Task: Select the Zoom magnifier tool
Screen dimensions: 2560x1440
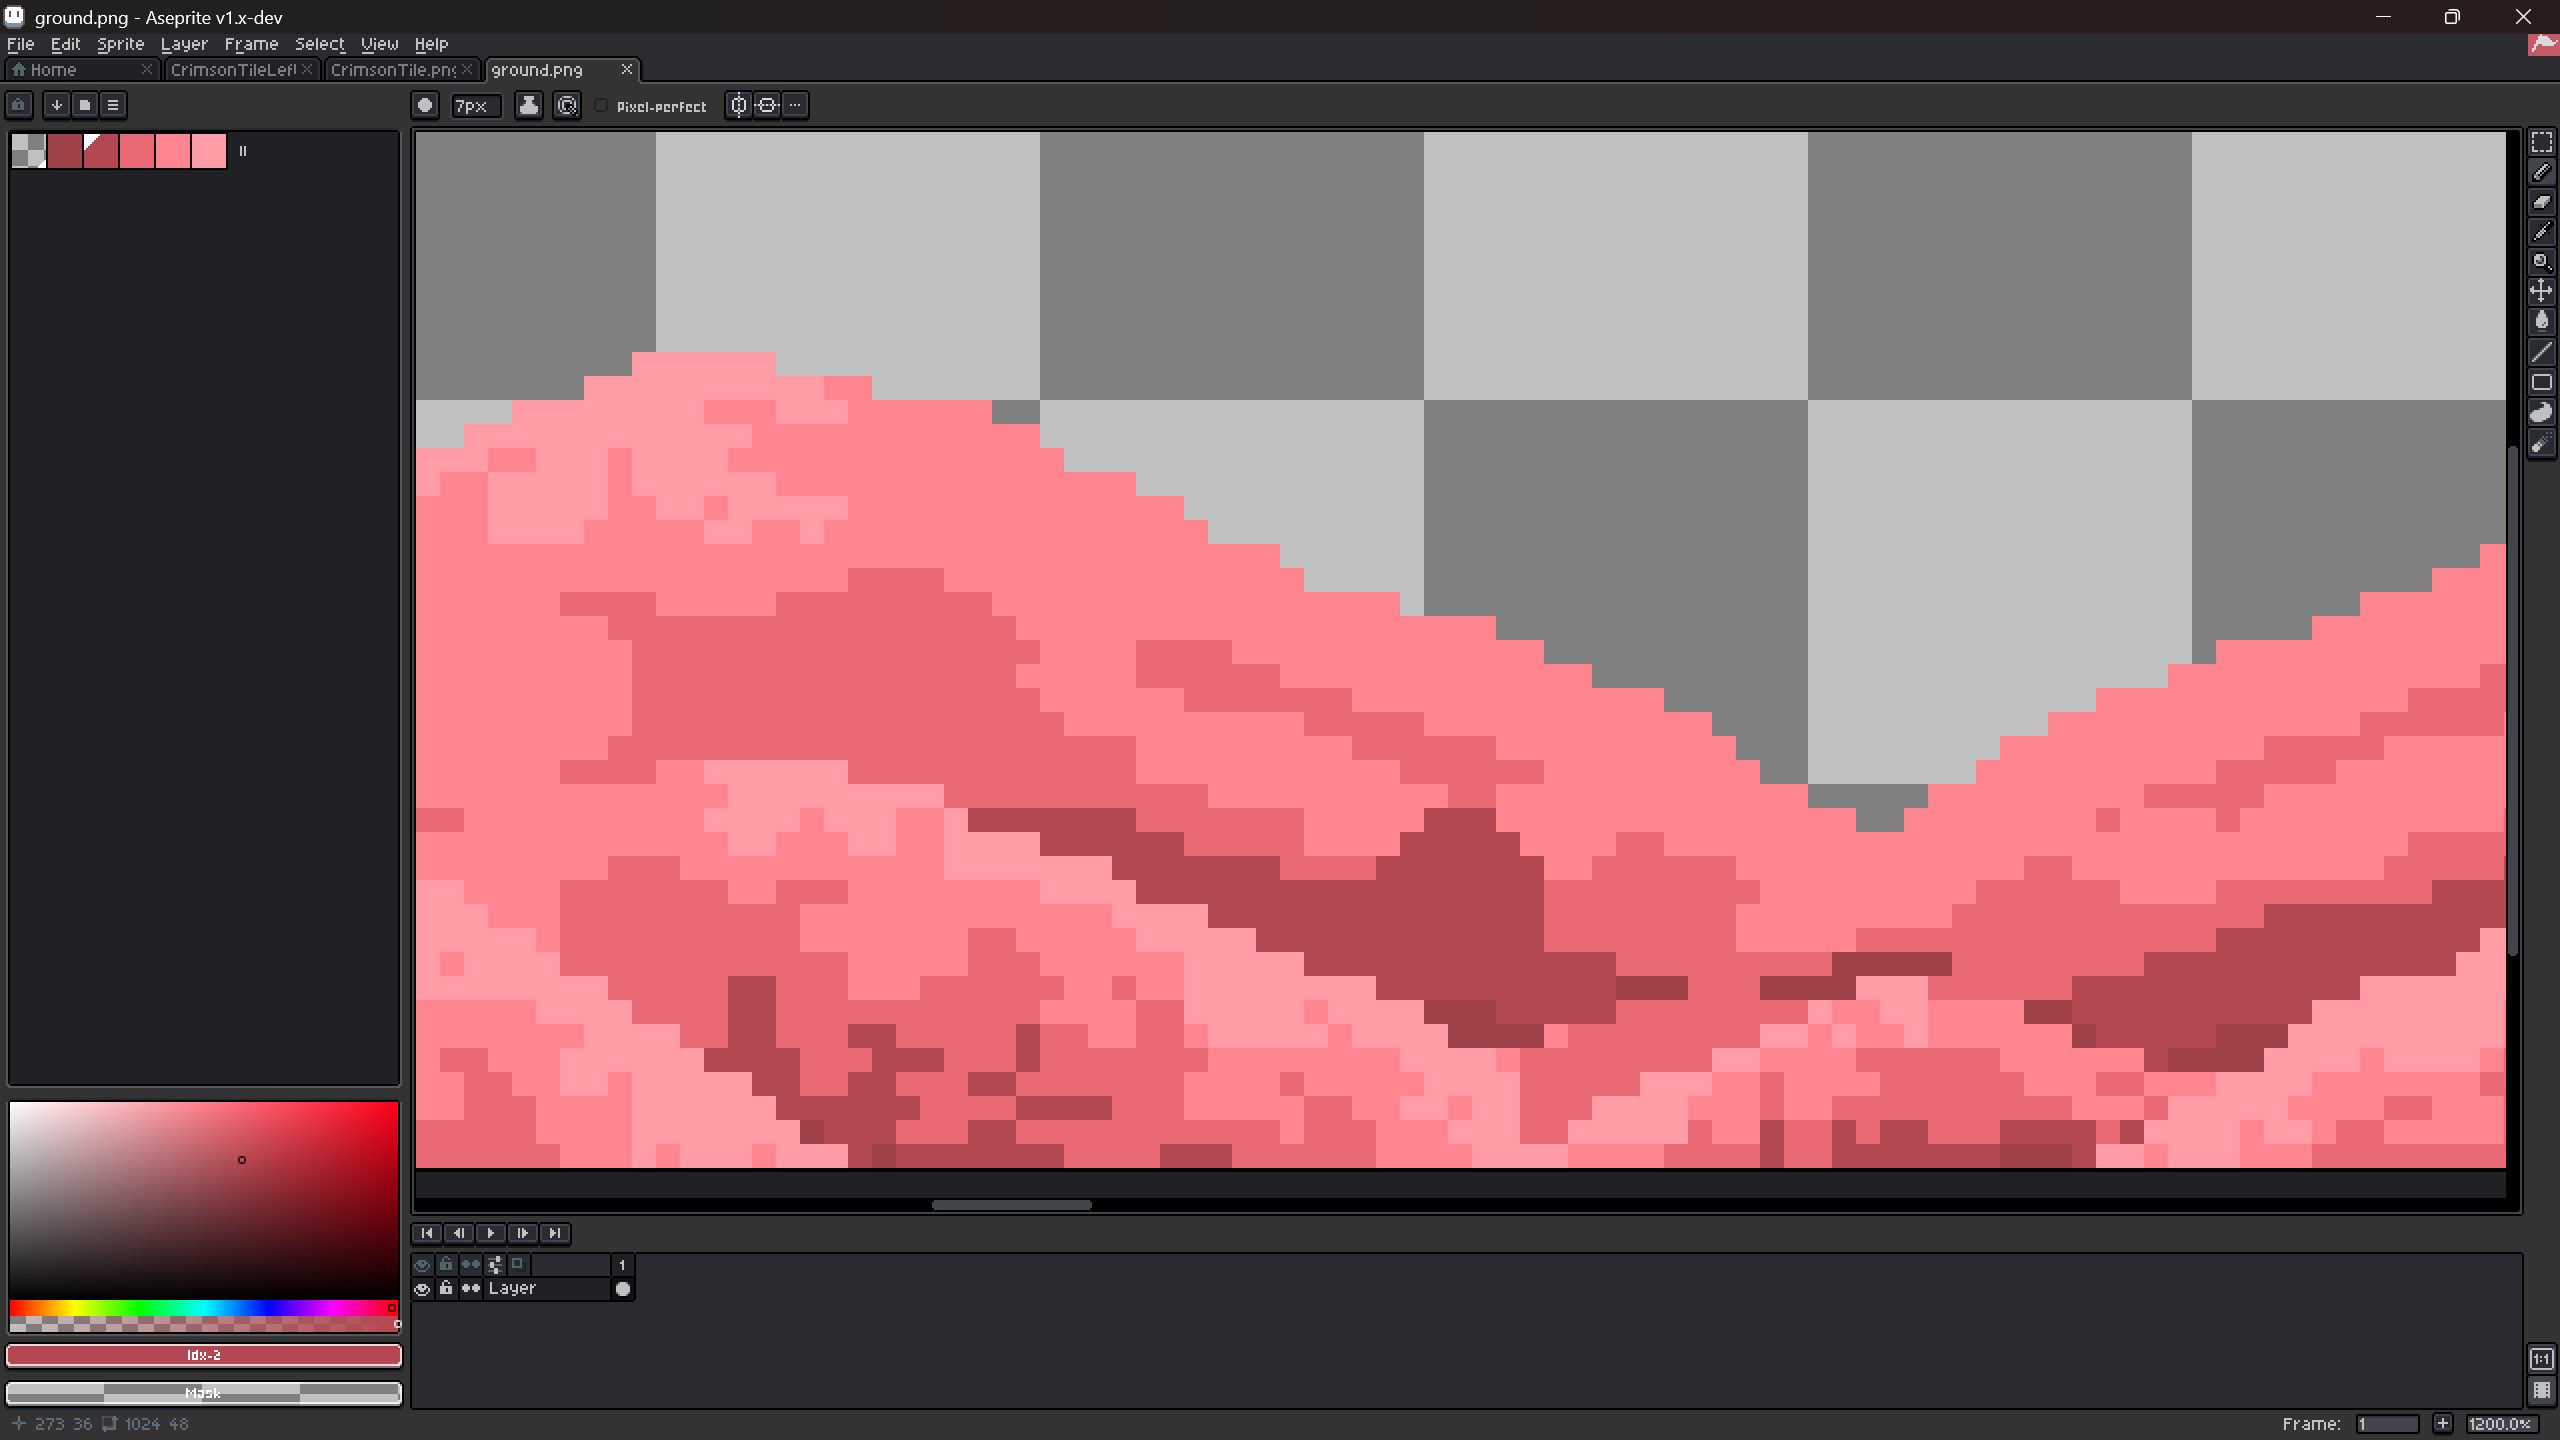Action: [x=2541, y=262]
